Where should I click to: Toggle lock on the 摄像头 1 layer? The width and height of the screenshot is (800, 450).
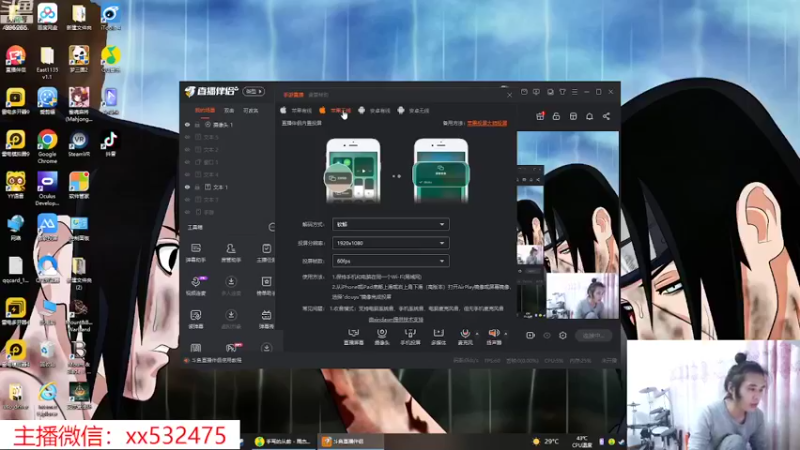(x=197, y=124)
